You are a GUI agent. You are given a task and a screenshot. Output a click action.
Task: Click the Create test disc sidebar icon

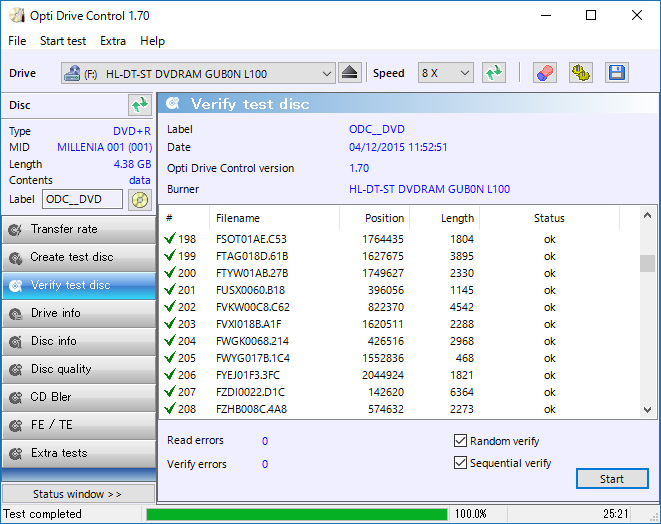click(15, 258)
